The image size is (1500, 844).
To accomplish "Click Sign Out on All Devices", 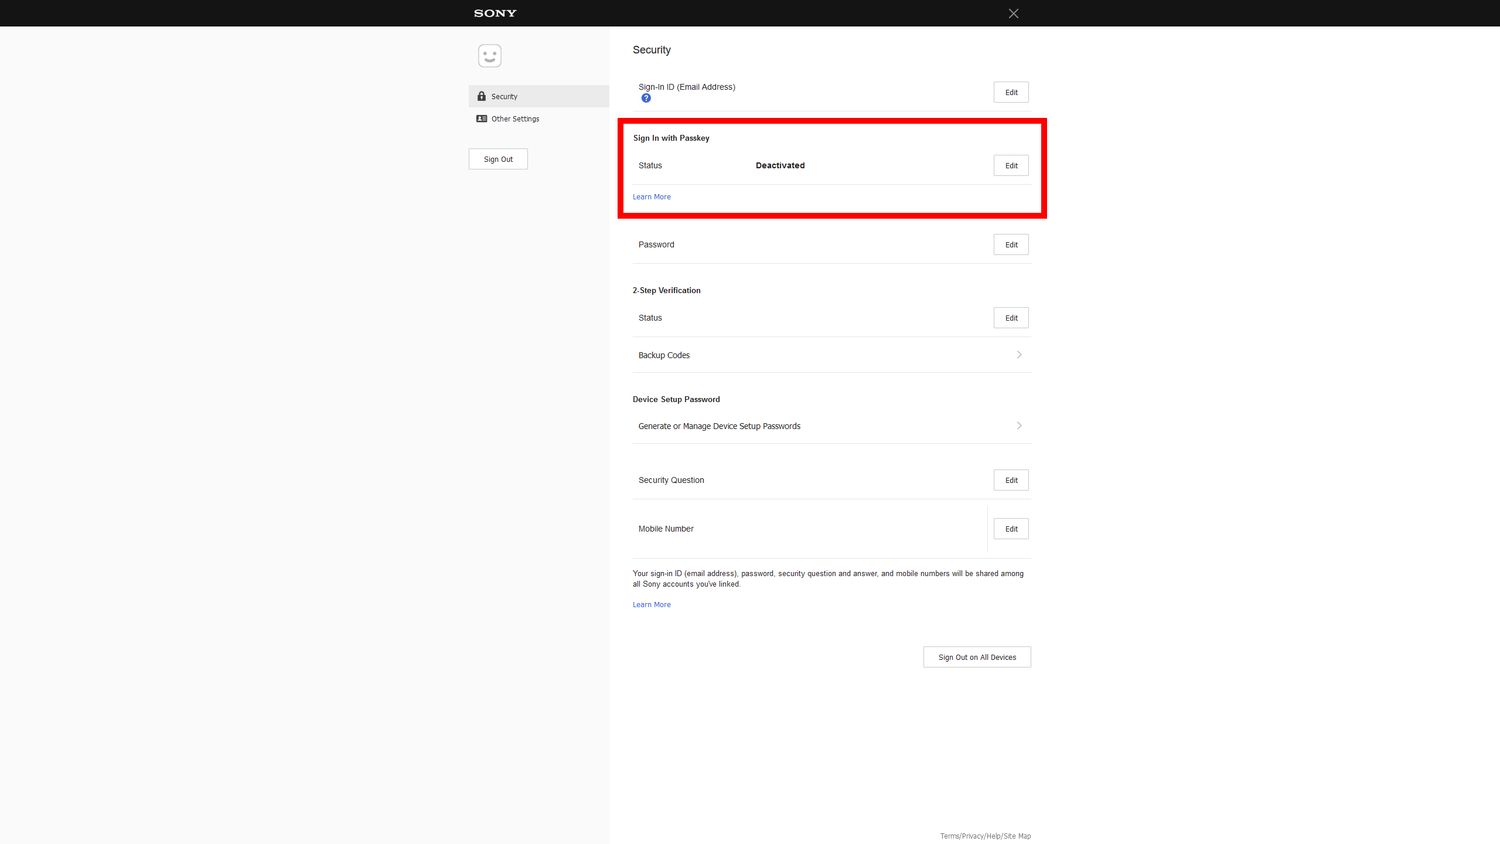I will tap(976, 657).
